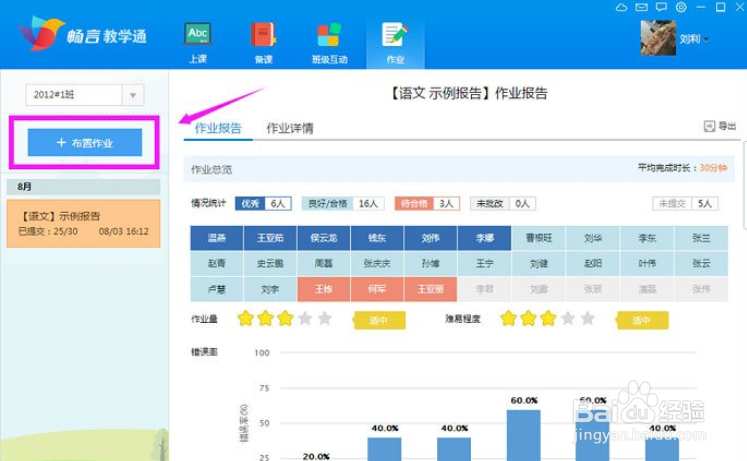This screenshot has width=747, height=461.
Task: Click the fourth grey star of 难易程度 rating
Action: [x=568, y=318]
